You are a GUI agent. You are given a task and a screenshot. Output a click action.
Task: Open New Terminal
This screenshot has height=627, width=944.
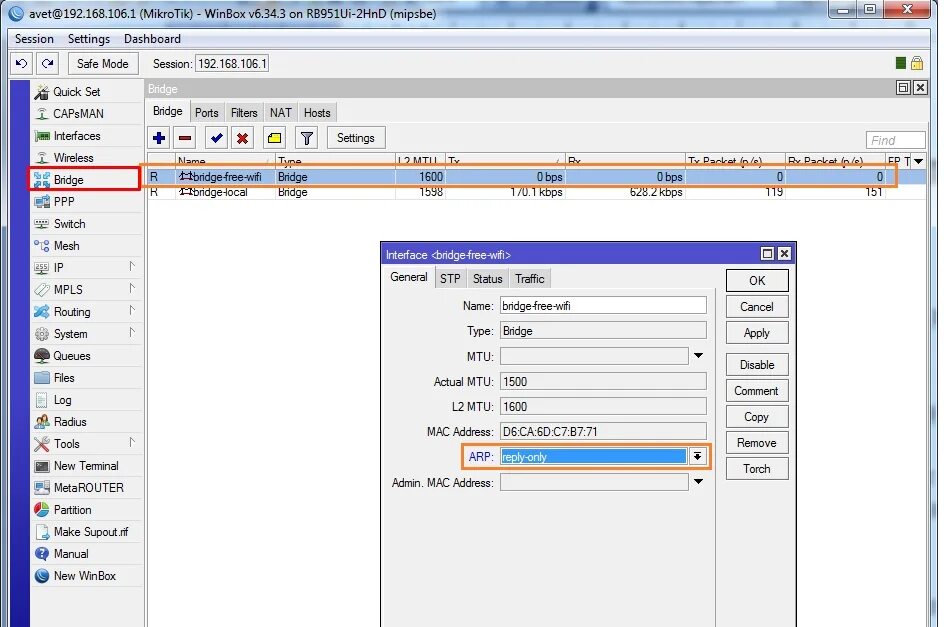(86, 466)
